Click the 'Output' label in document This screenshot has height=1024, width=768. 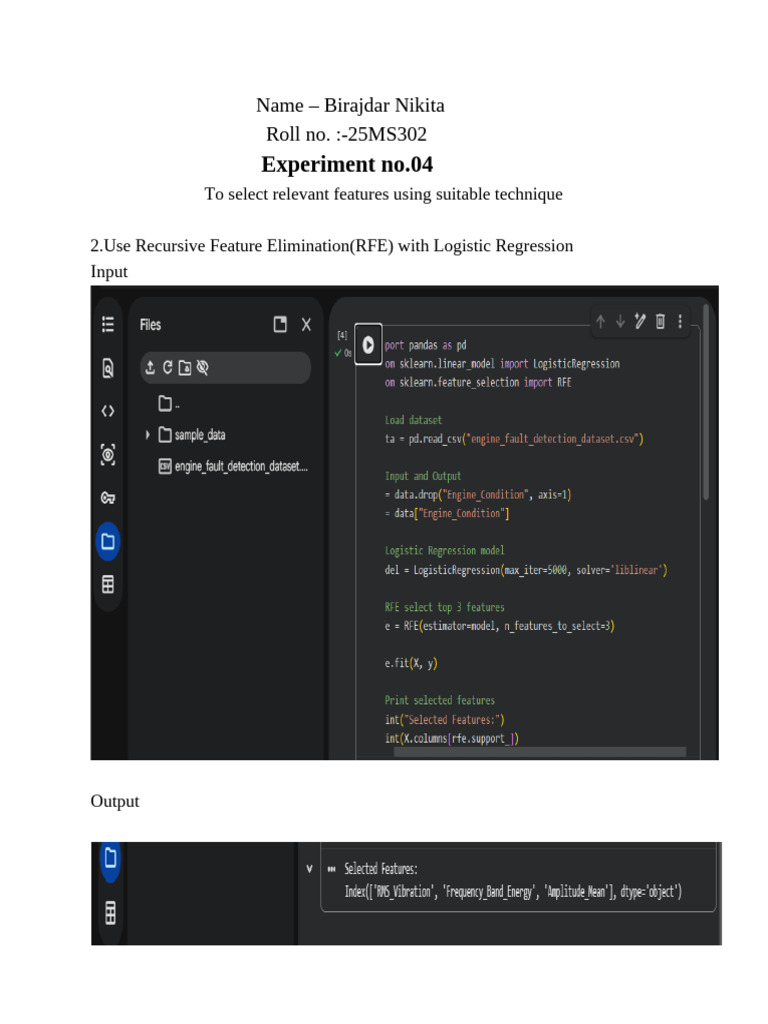pyautogui.click(x=115, y=801)
